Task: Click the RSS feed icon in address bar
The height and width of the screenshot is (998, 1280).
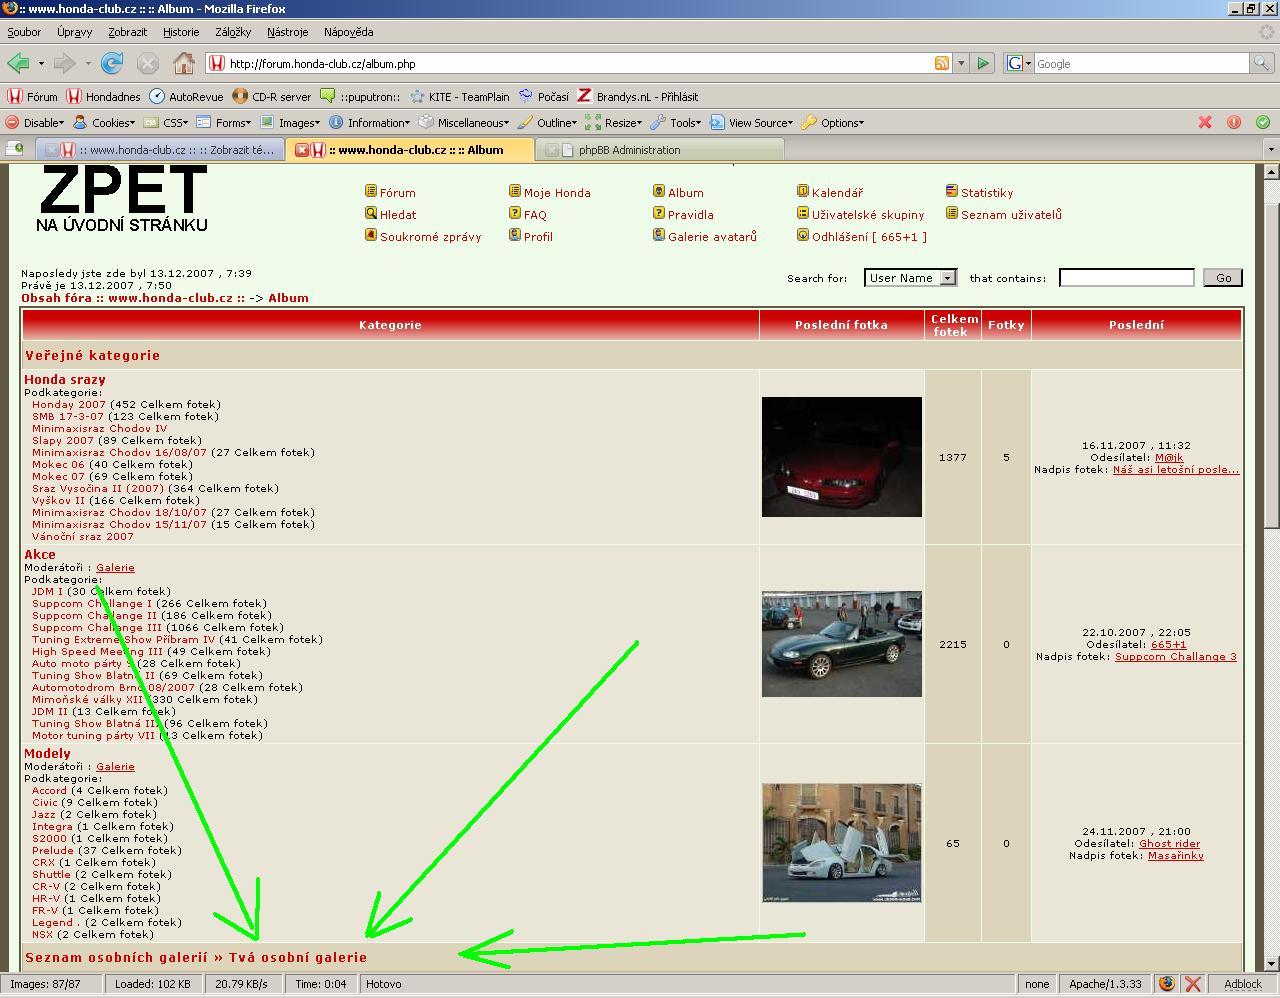Action: tap(941, 63)
